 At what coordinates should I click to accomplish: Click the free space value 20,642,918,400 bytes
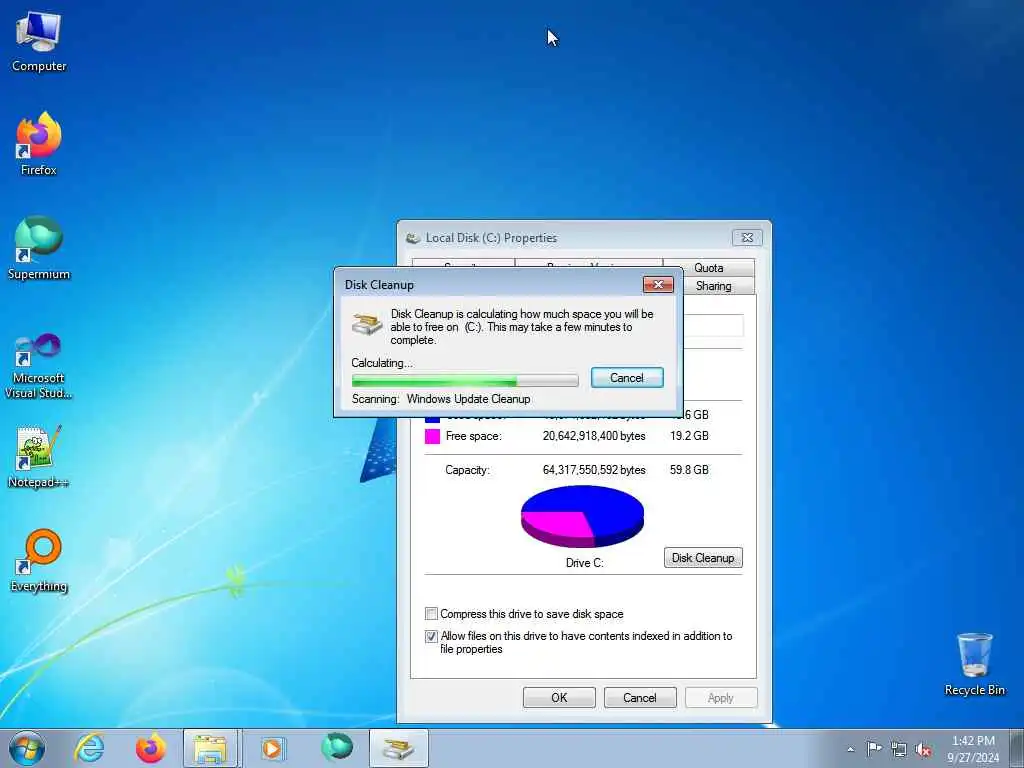(x=594, y=436)
